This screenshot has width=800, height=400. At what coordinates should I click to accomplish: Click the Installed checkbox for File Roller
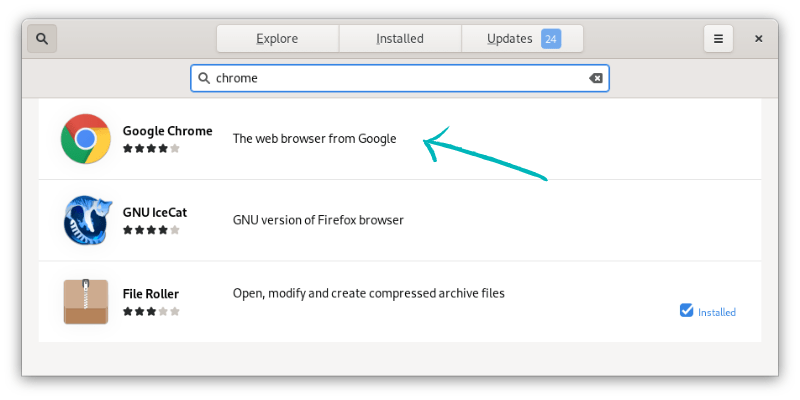coord(686,311)
